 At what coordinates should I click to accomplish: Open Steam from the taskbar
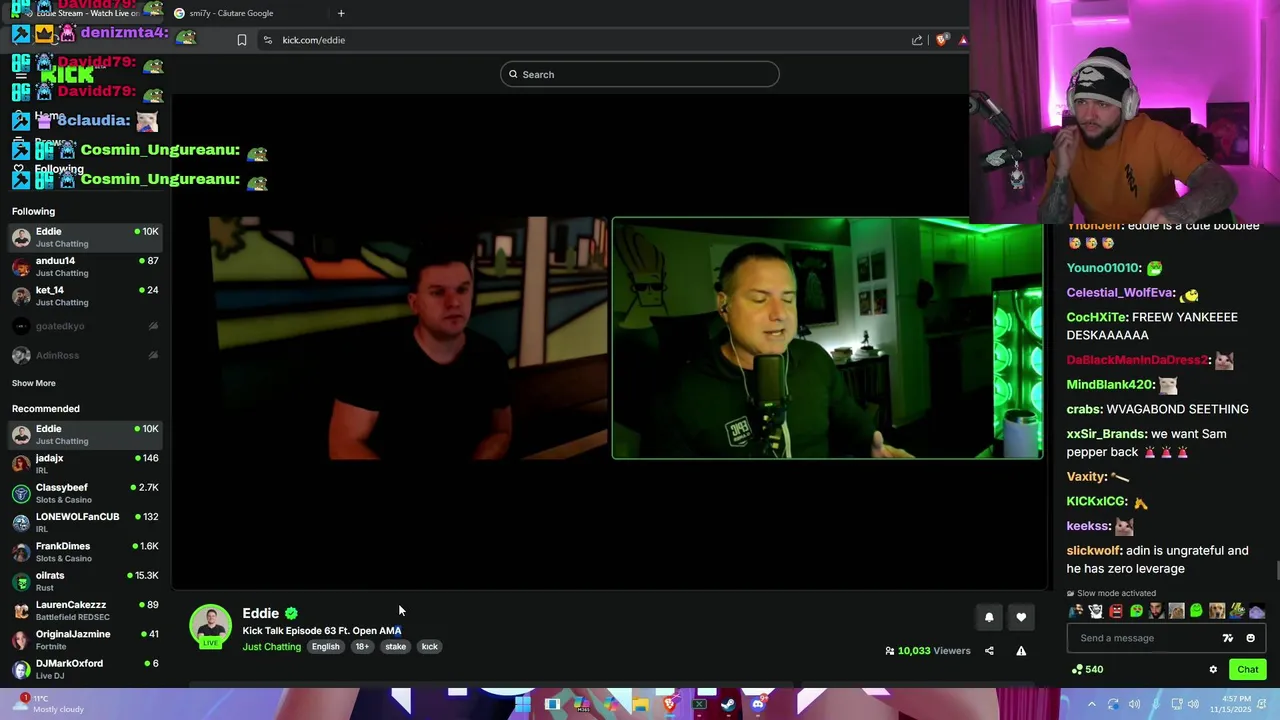[x=728, y=704]
